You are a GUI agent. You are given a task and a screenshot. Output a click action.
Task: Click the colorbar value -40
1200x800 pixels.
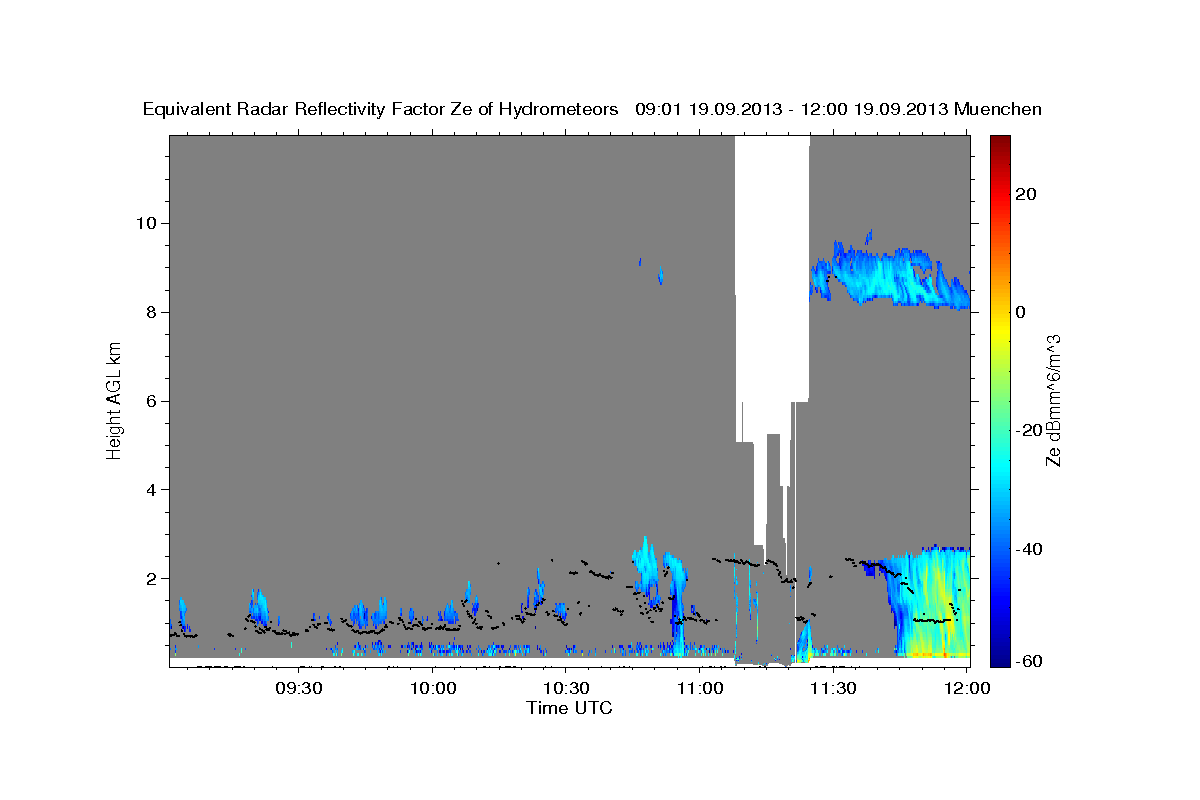[1028, 549]
